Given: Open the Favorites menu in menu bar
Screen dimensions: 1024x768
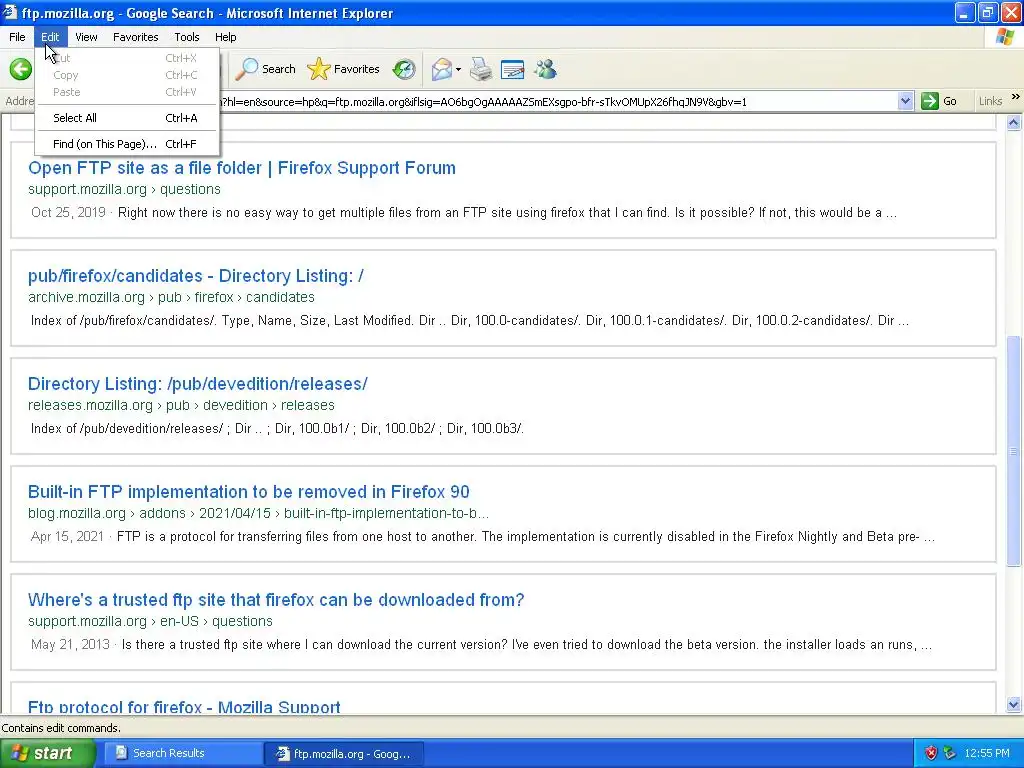Looking at the screenshot, I should coord(135,37).
